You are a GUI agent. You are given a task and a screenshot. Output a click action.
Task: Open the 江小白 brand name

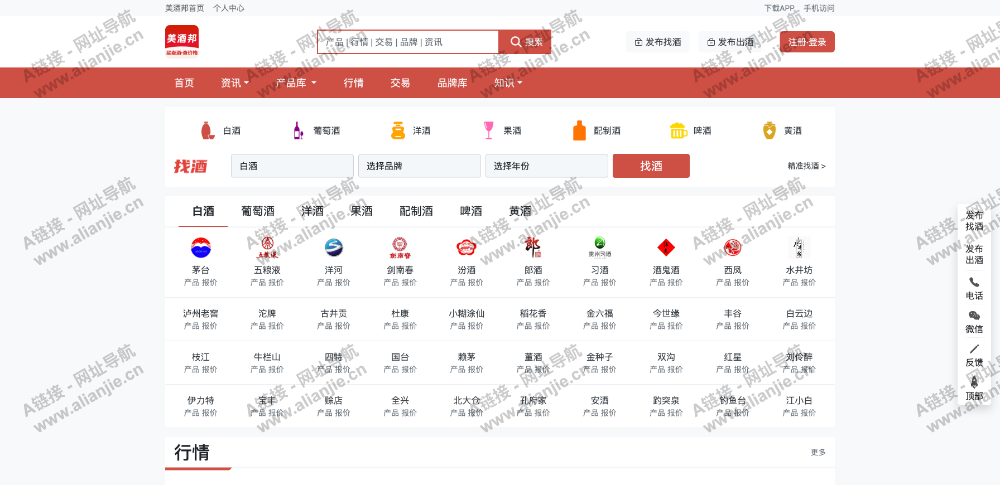pyautogui.click(x=799, y=401)
